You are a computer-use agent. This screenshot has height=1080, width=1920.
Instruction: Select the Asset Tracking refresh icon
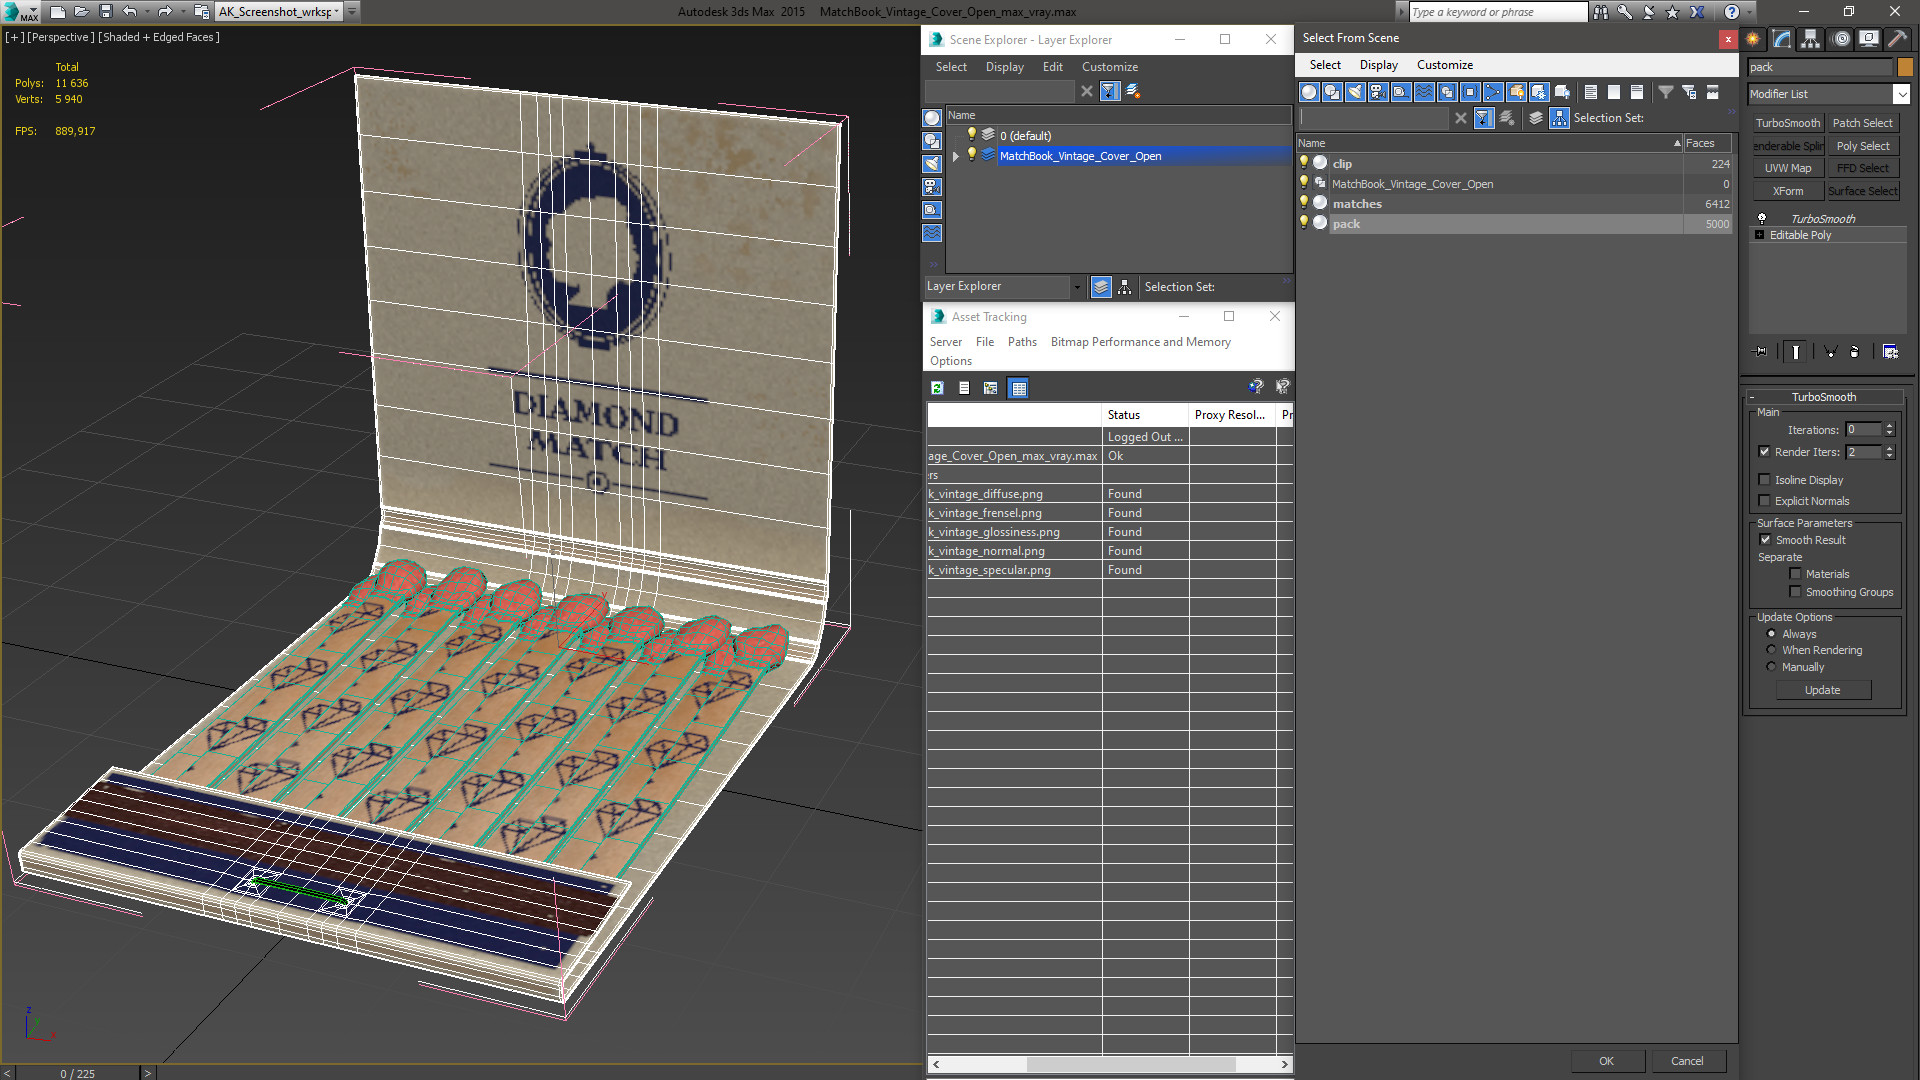click(936, 386)
